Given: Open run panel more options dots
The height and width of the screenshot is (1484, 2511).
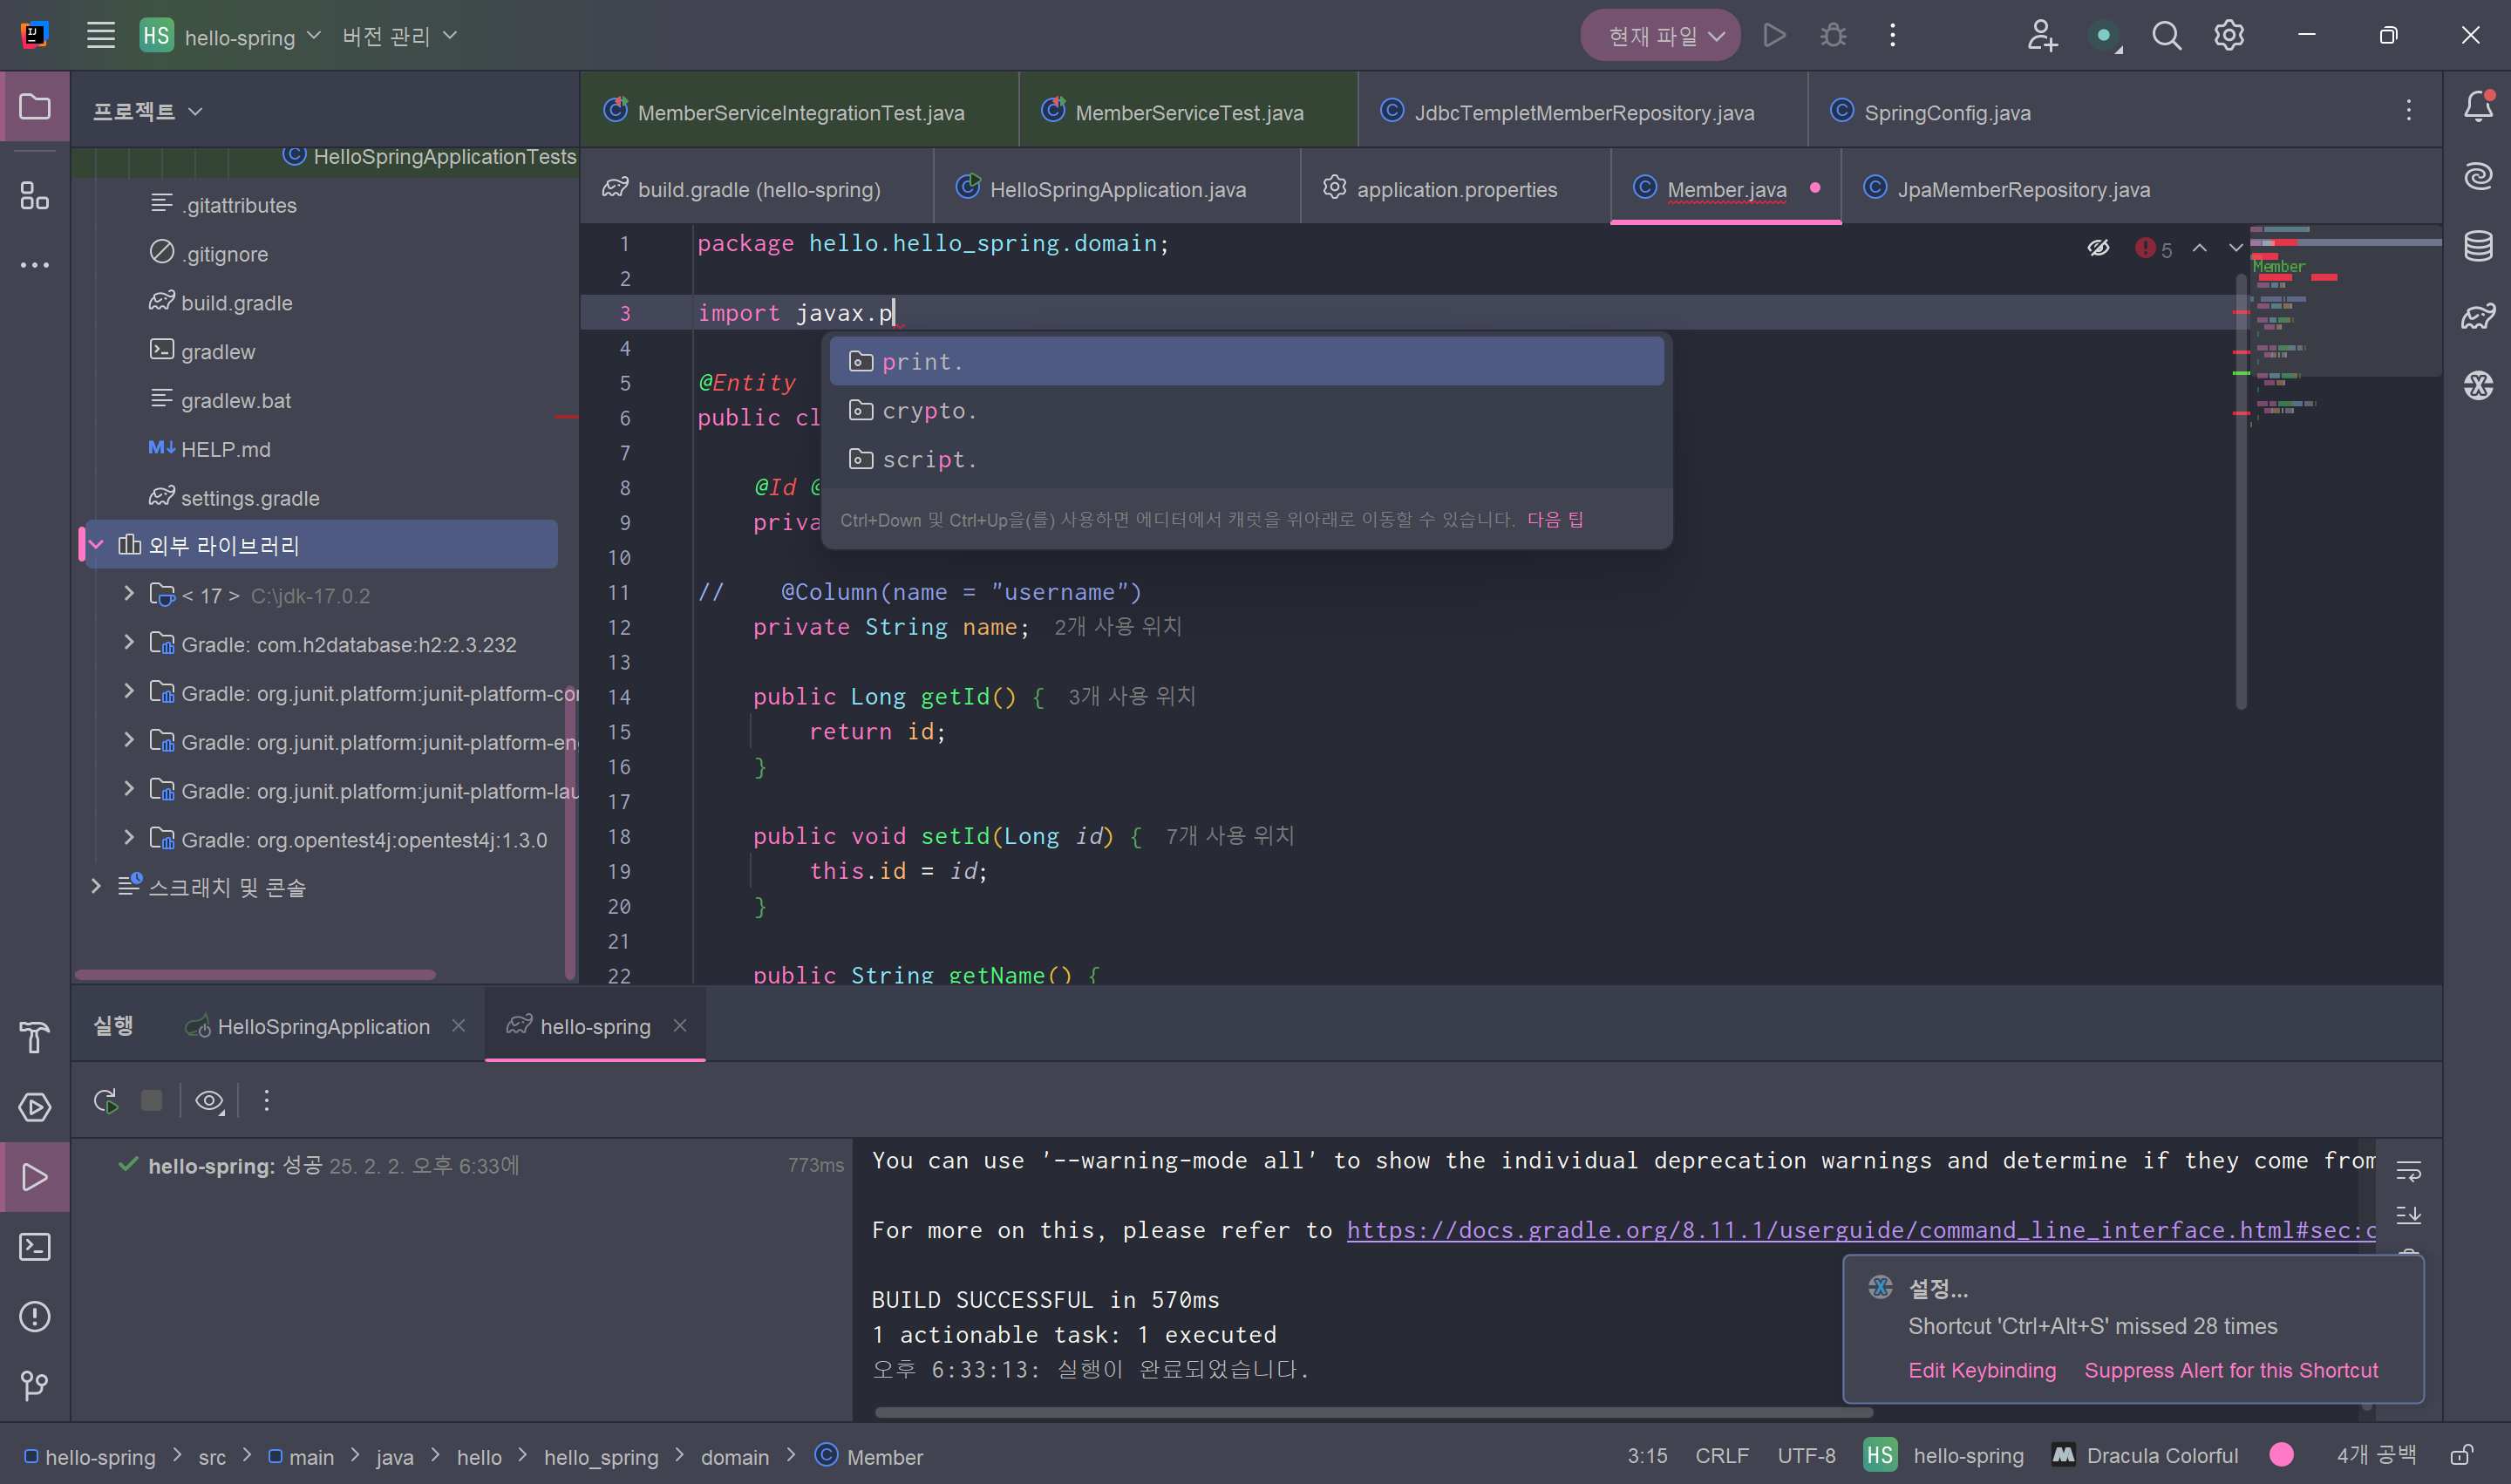Looking at the screenshot, I should pyautogui.click(x=266, y=1101).
